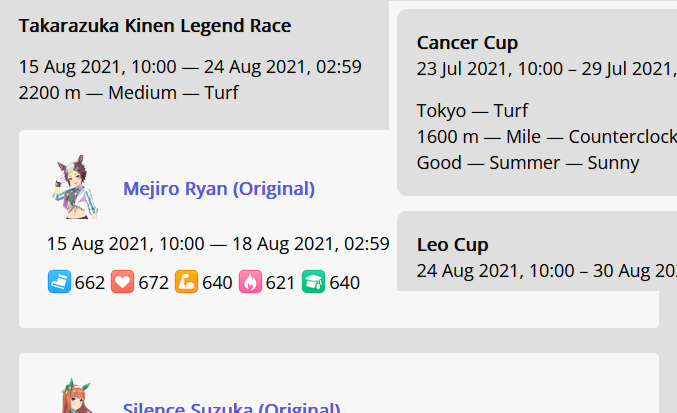Click the blue Speed shoe icon
Viewport: 677px width, 413px height.
59,283
